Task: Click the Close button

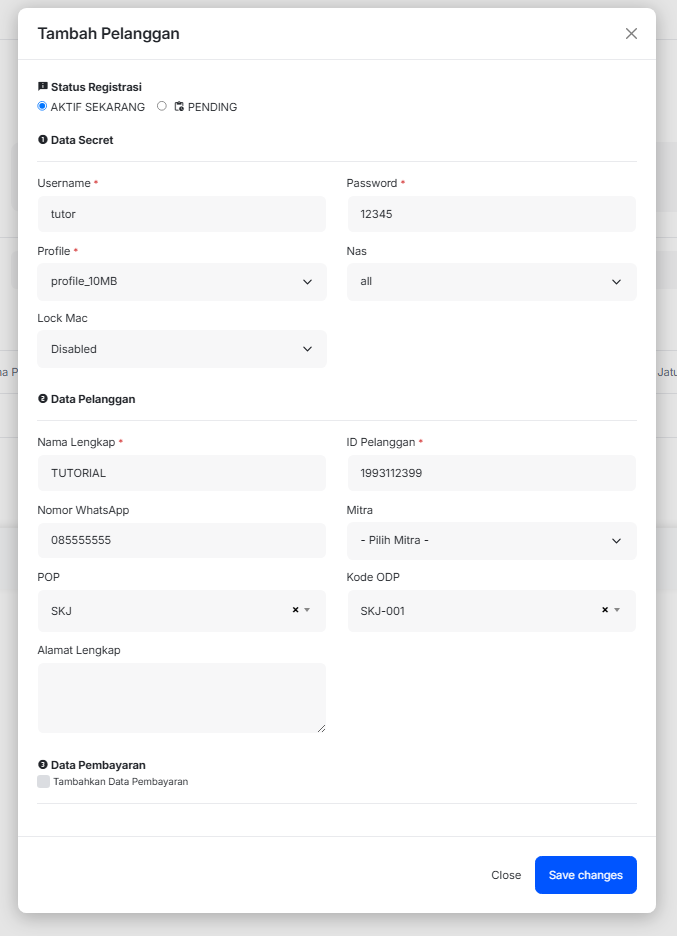Action: (x=506, y=875)
